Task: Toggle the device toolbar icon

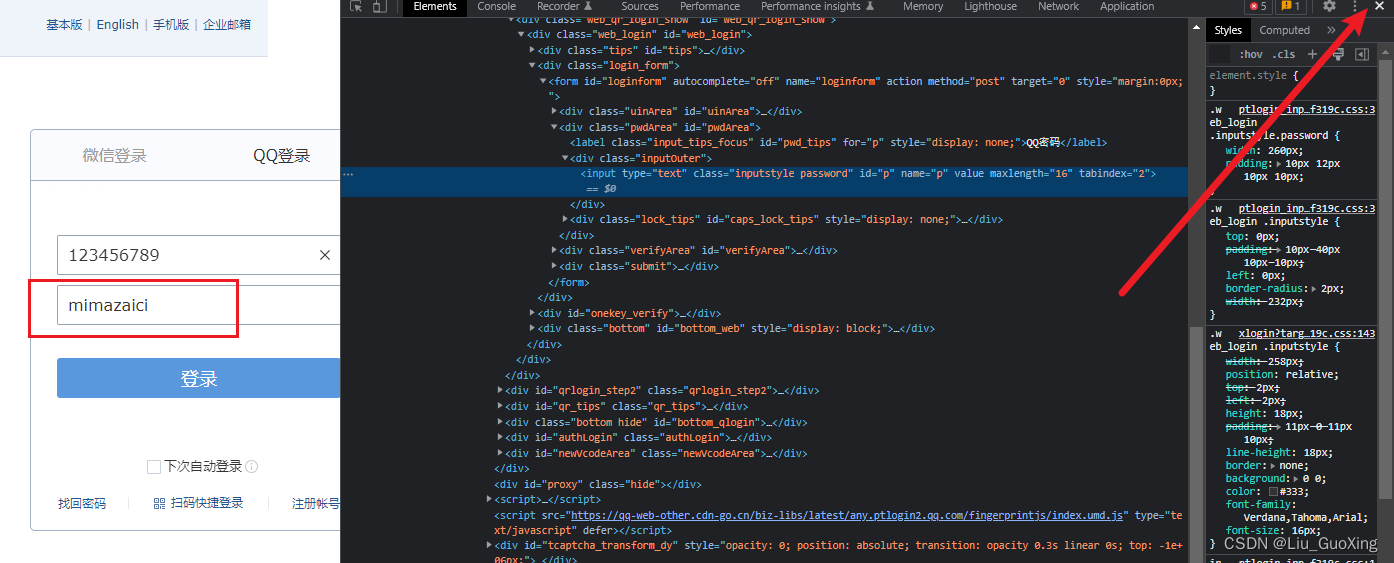Action: [380, 6]
